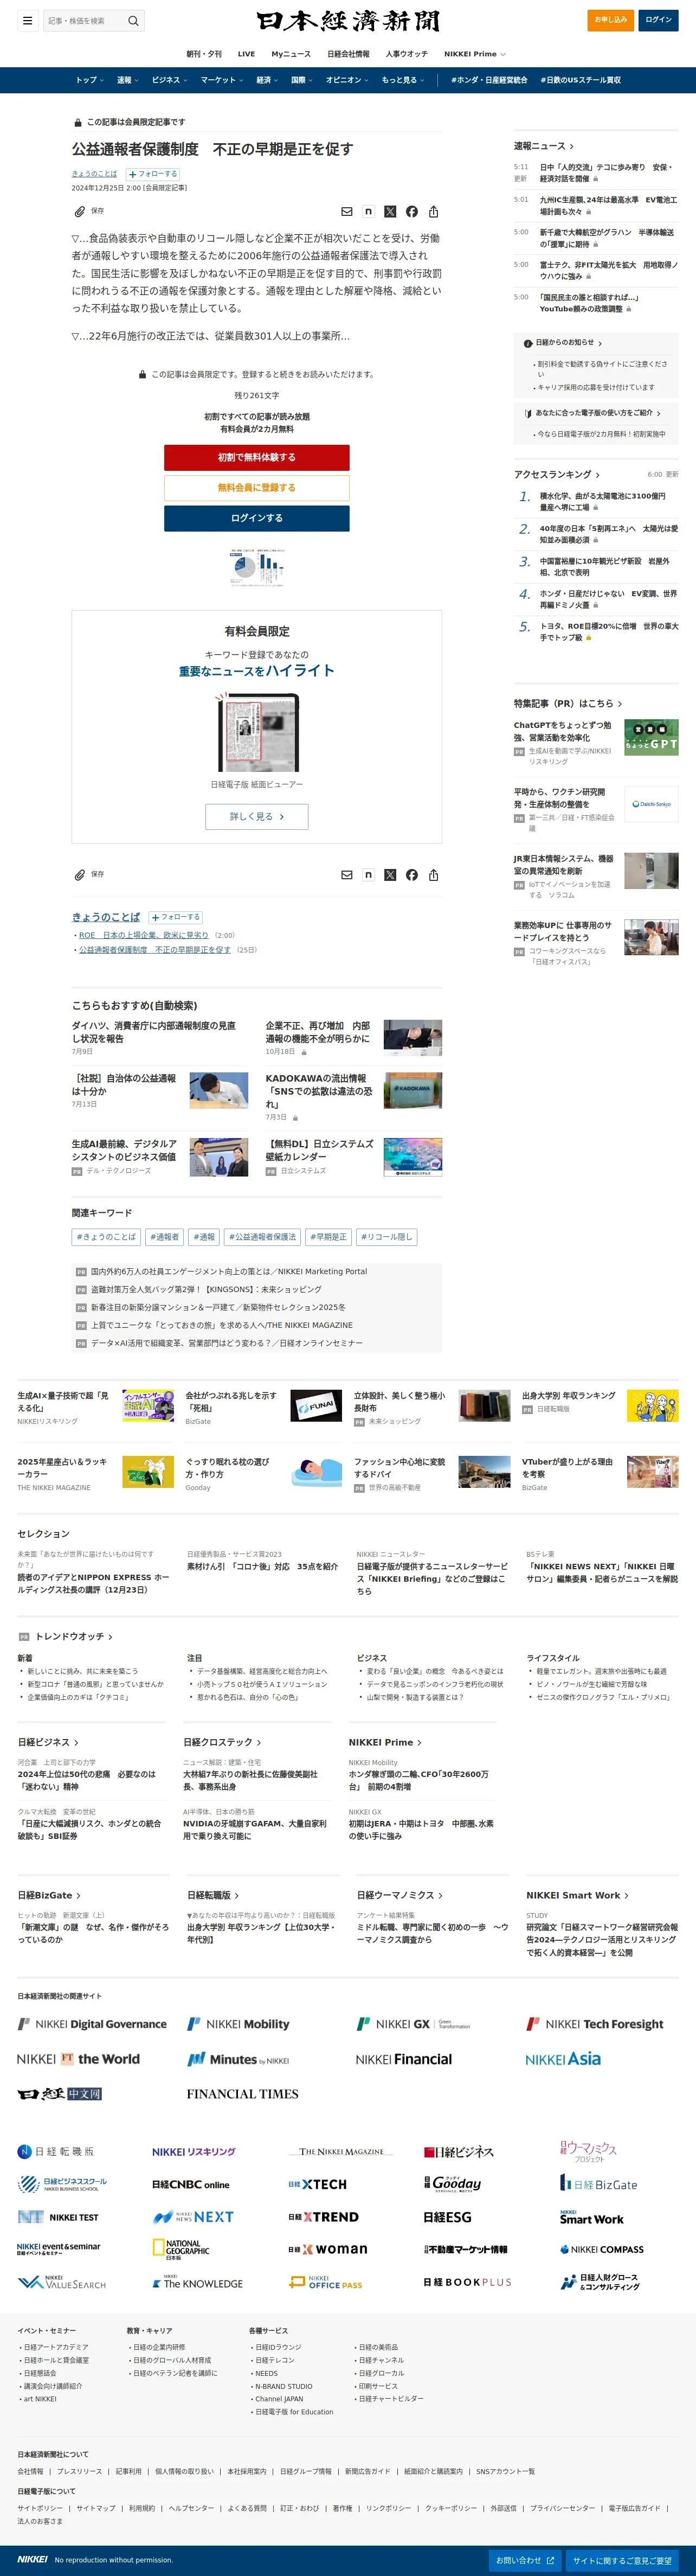Screen dimensions: 696x2576
Task: Click the bottom note share icon
Action: (x=368, y=875)
